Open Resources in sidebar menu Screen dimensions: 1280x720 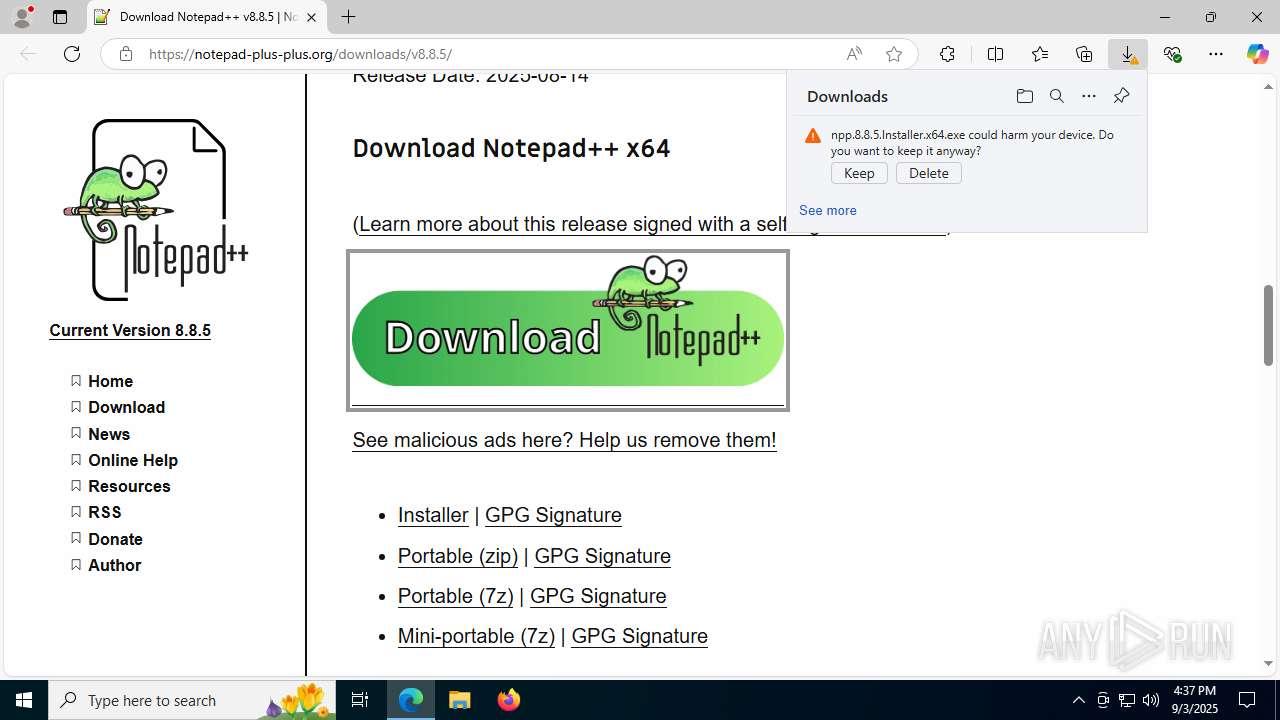pyautogui.click(x=129, y=486)
